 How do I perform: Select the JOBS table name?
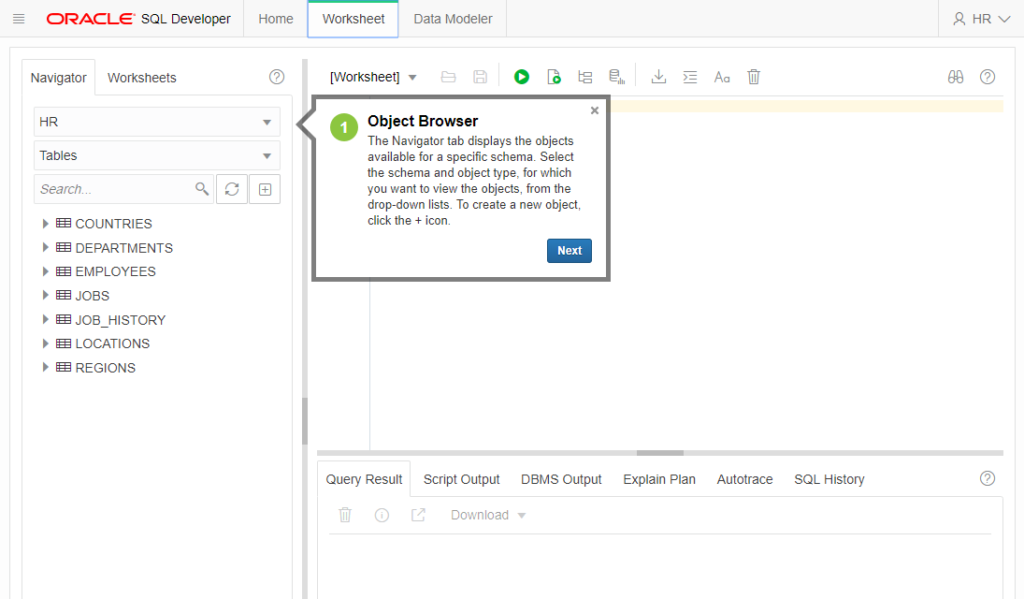click(92, 296)
